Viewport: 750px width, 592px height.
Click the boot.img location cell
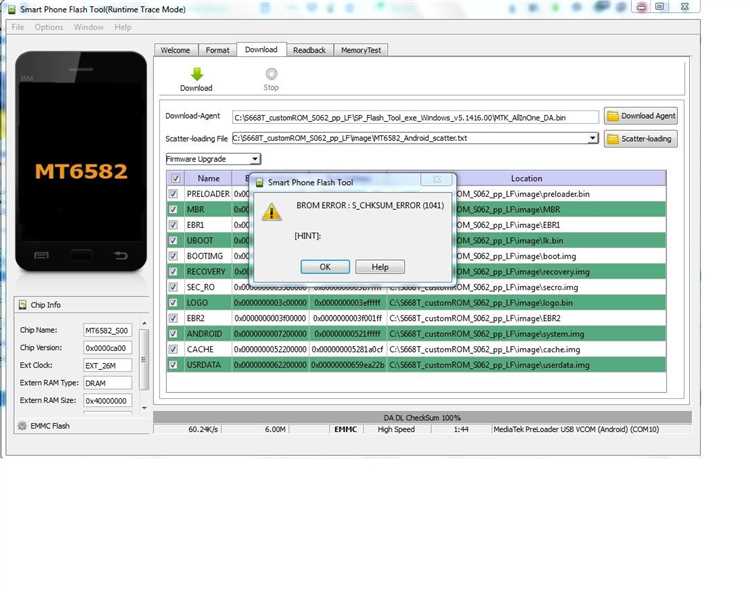(559, 256)
